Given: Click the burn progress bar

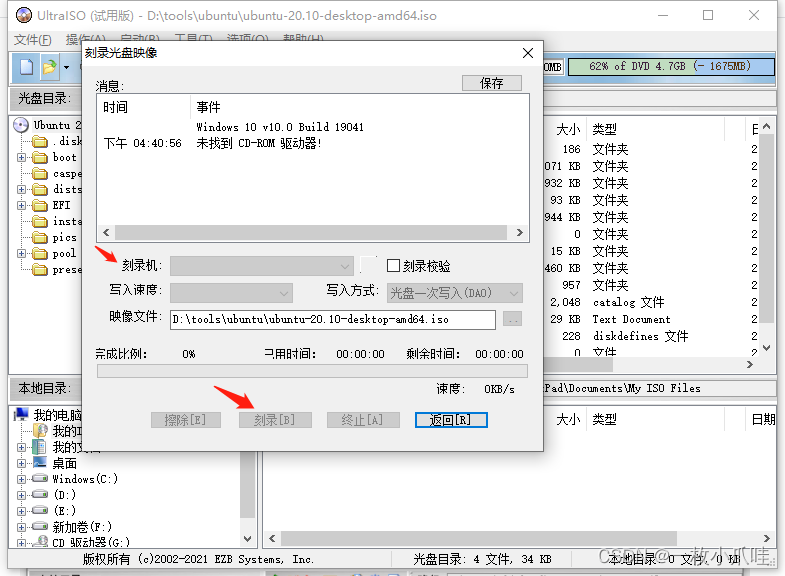Looking at the screenshot, I should (x=312, y=371).
